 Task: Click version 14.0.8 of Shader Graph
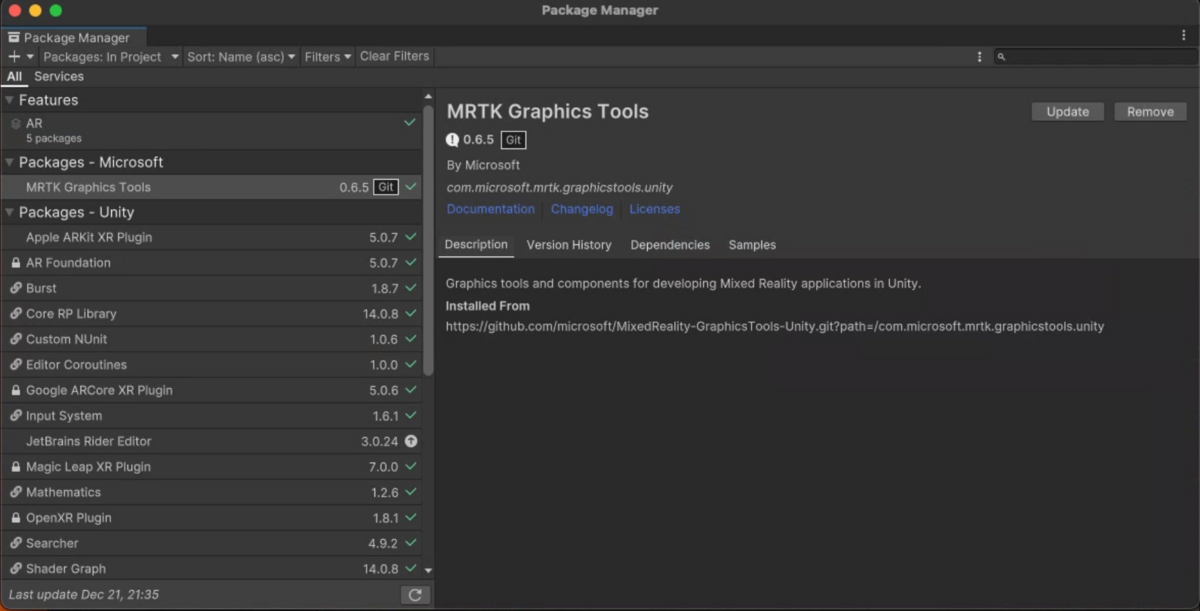[x=379, y=569]
